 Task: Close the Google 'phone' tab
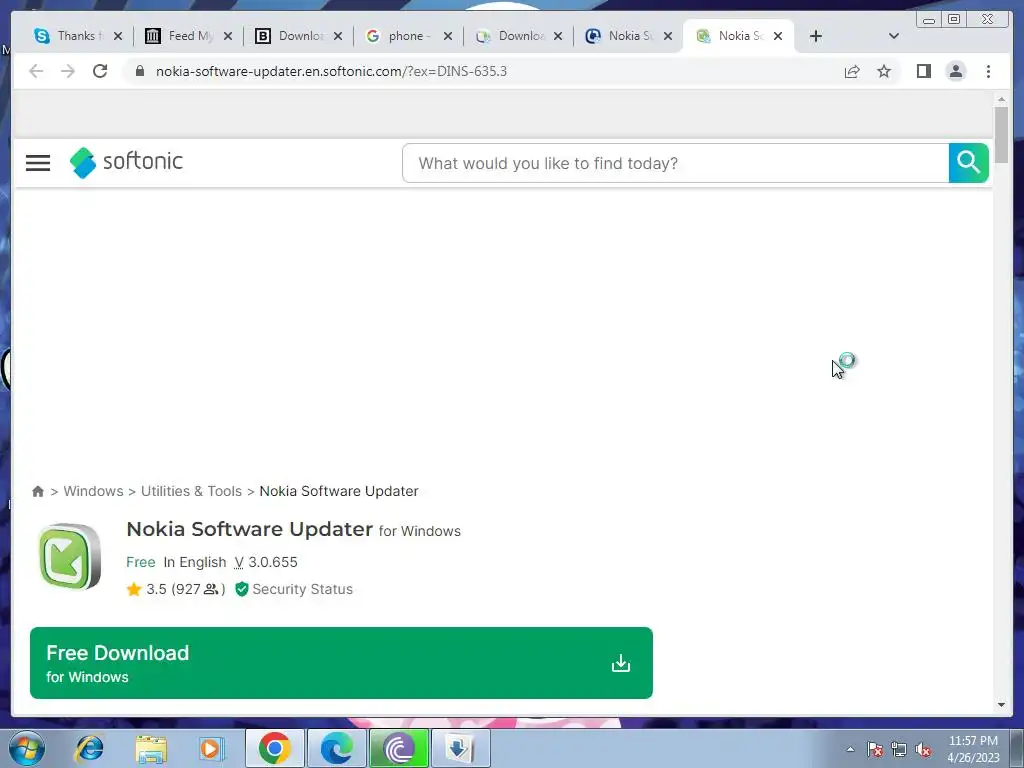pyautogui.click(x=448, y=36)
